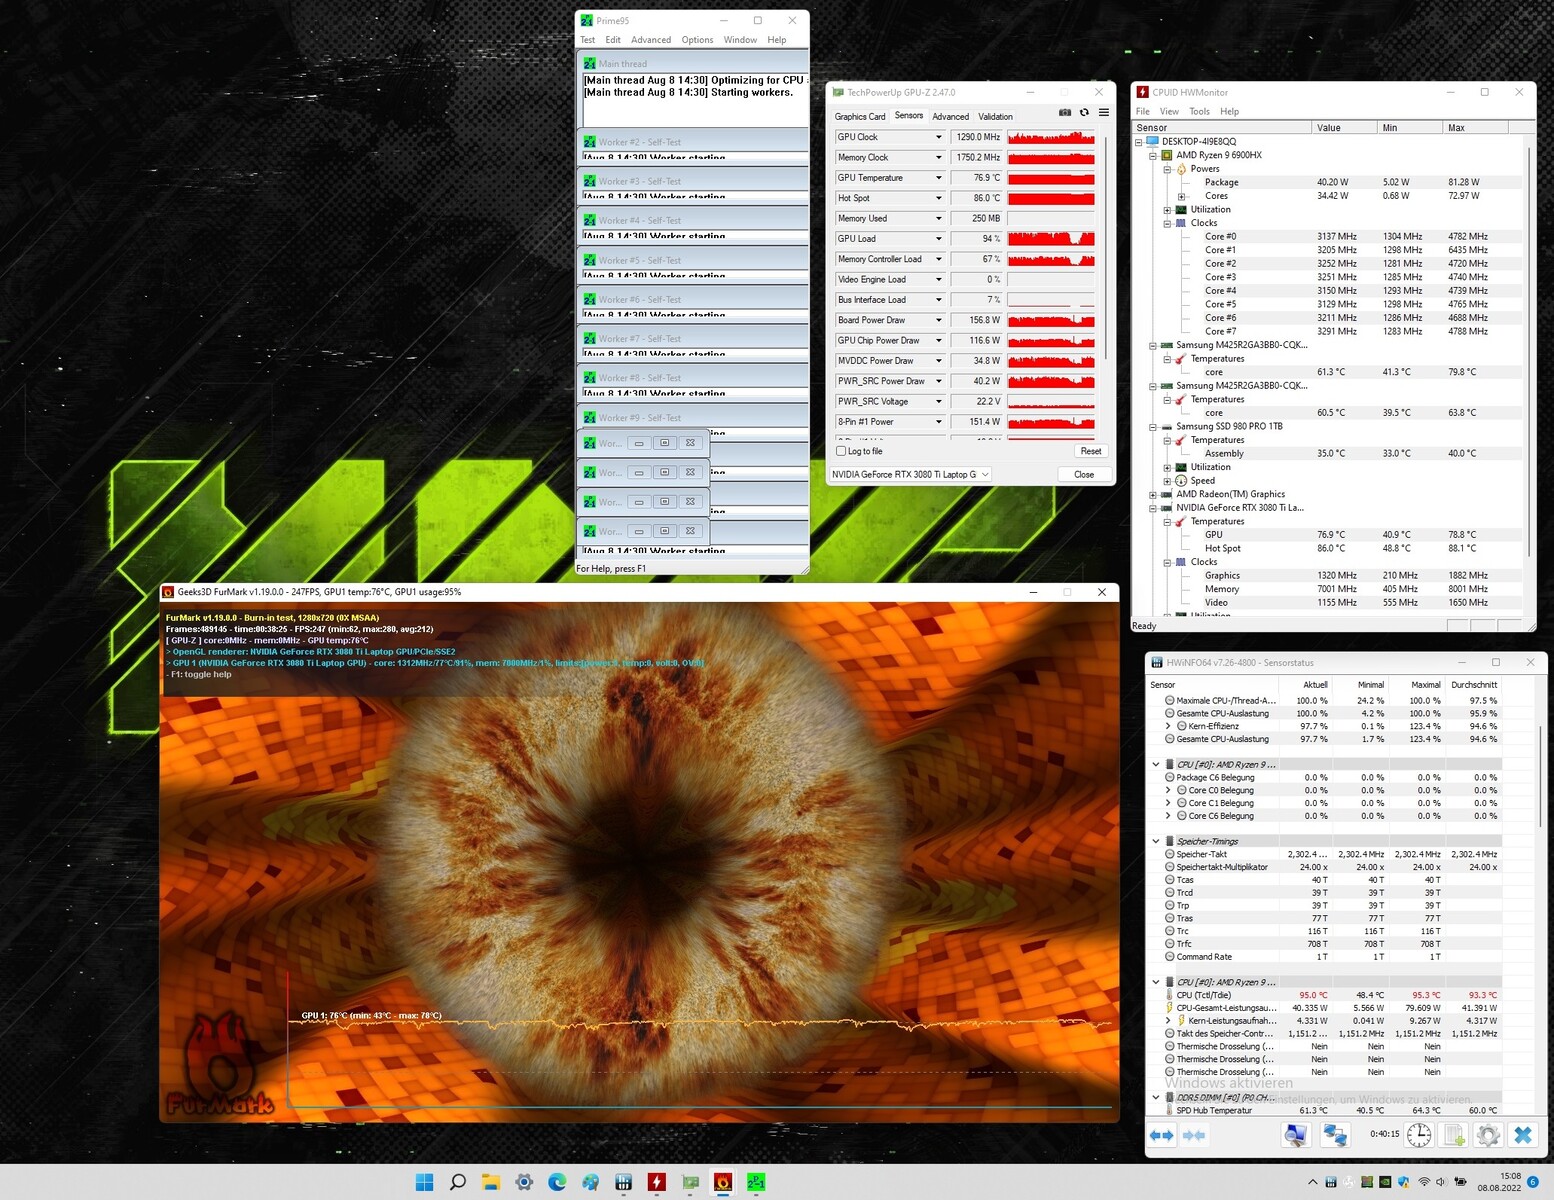The image size is (1554, 1200).
Task: Switch to GPU-Z via its taskbar icon
Action: (x=690, y=1182)
